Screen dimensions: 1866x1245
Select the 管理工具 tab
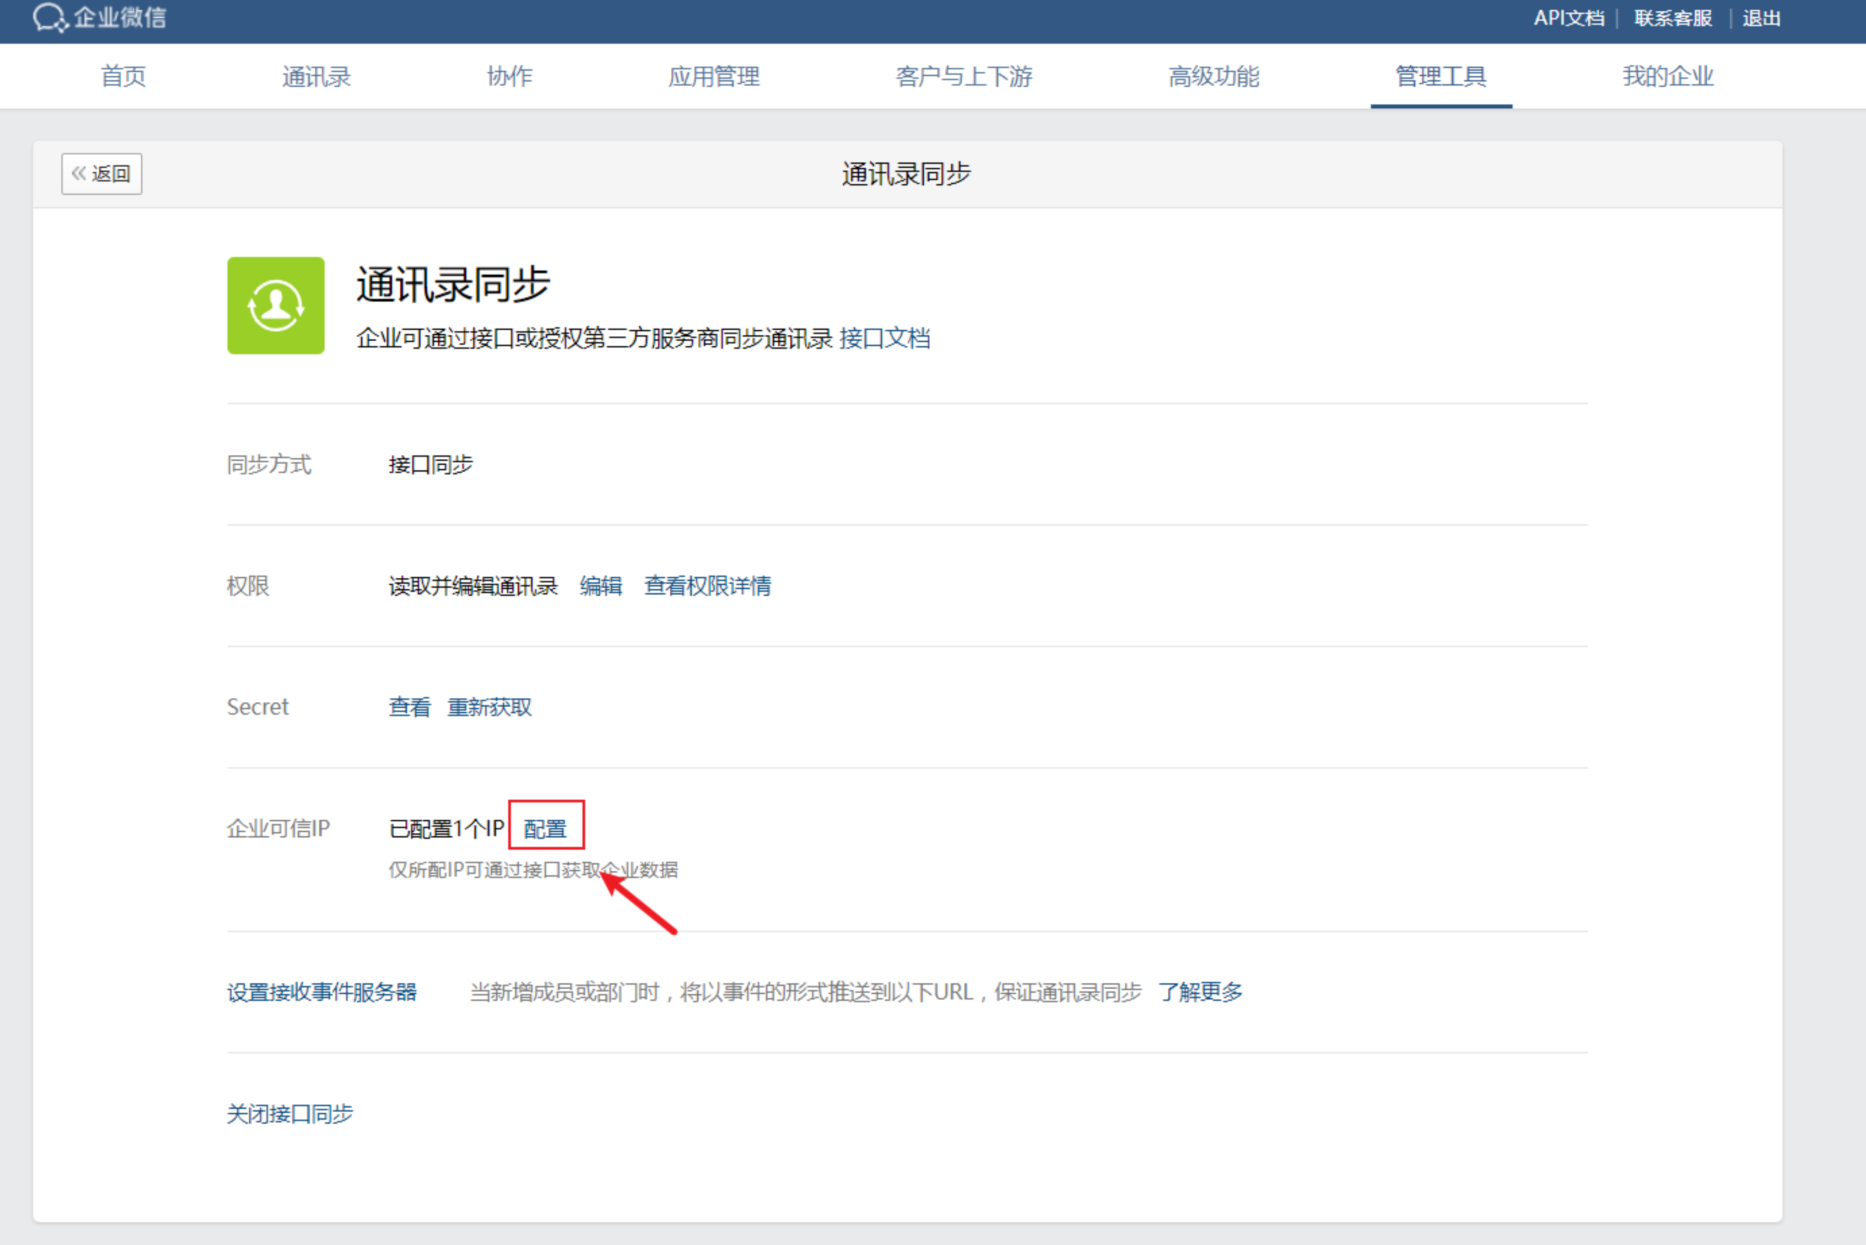click(x=1440, y=77)
